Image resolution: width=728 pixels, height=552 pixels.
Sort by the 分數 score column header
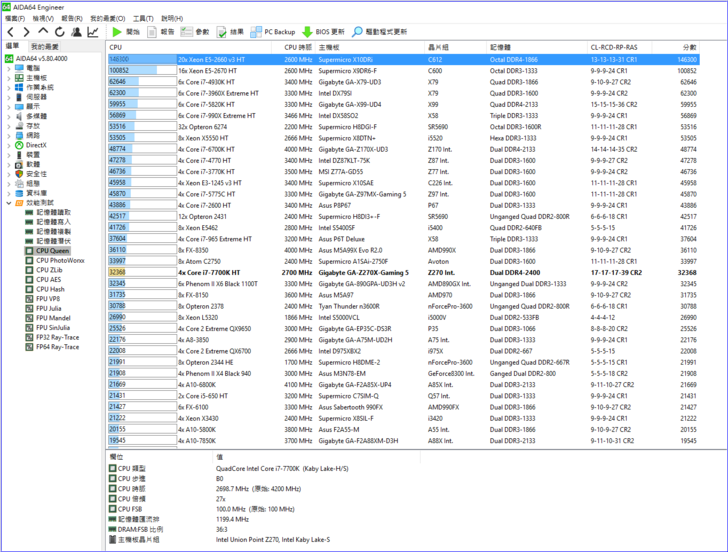coord(689,47)
